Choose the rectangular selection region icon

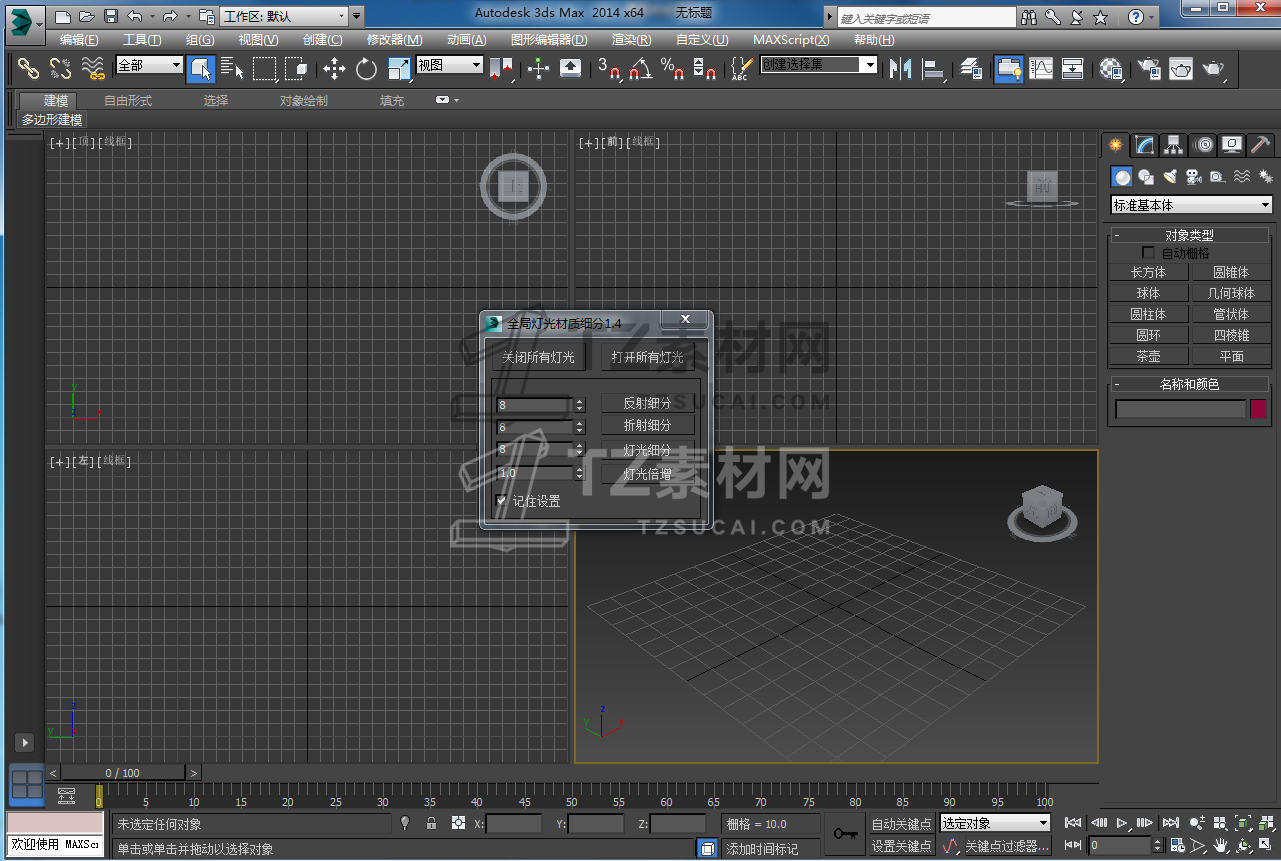coord(264,68)
